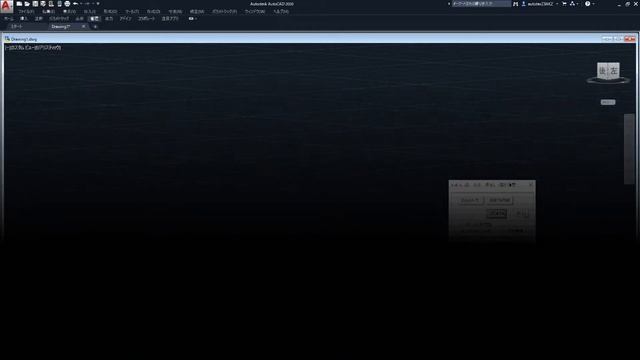Open the AutoCAD application menu (red A logo)
Image resolution: width=640 pixels, height=360 pixels.
coord(6,6)
